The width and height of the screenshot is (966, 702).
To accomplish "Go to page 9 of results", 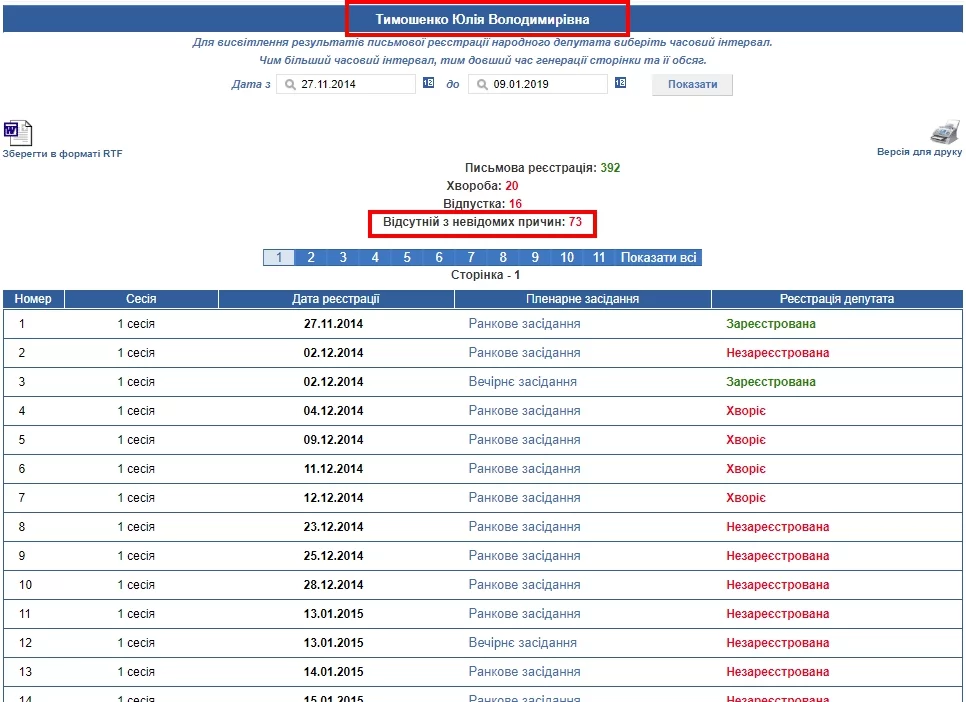I will (x=535, y=258).
